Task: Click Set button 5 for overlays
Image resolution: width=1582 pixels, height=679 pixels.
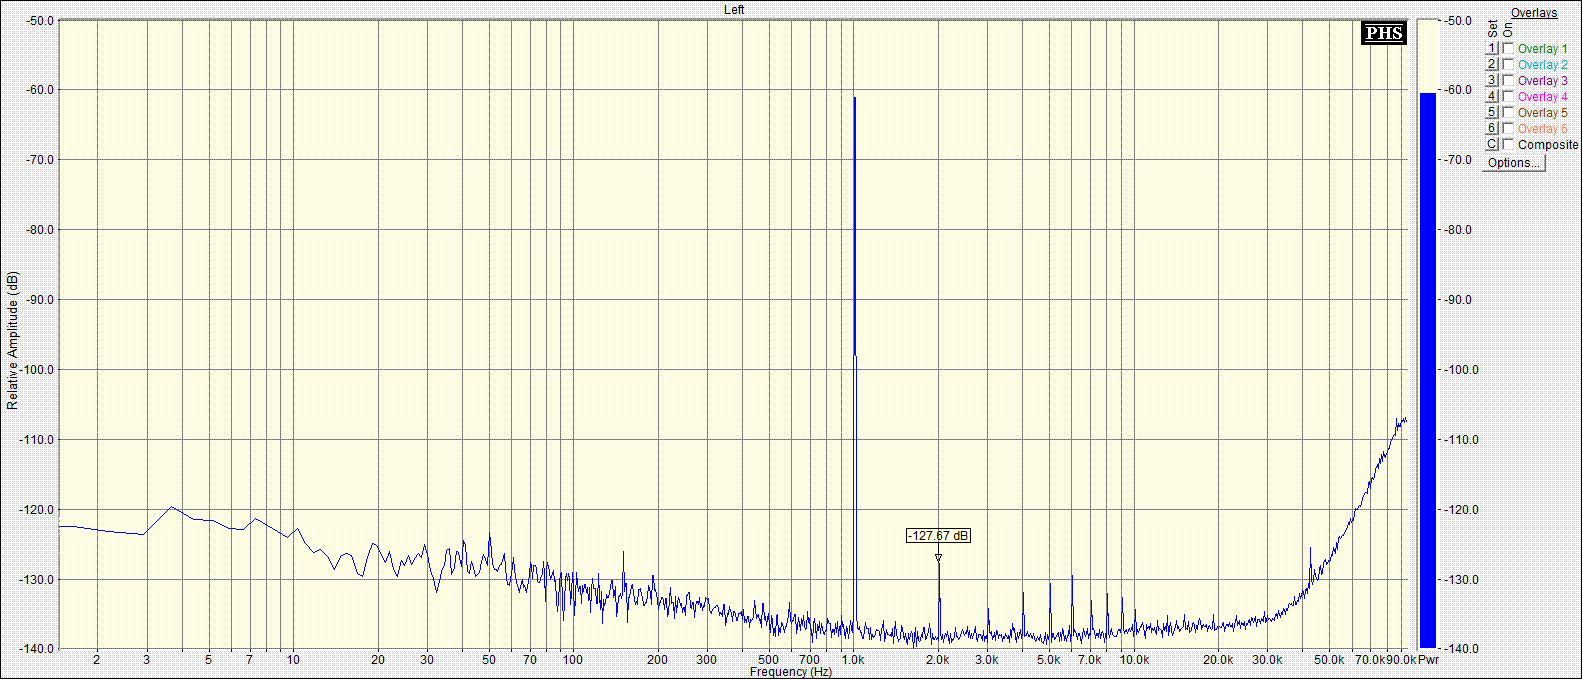Action: tap(1492, 112)
